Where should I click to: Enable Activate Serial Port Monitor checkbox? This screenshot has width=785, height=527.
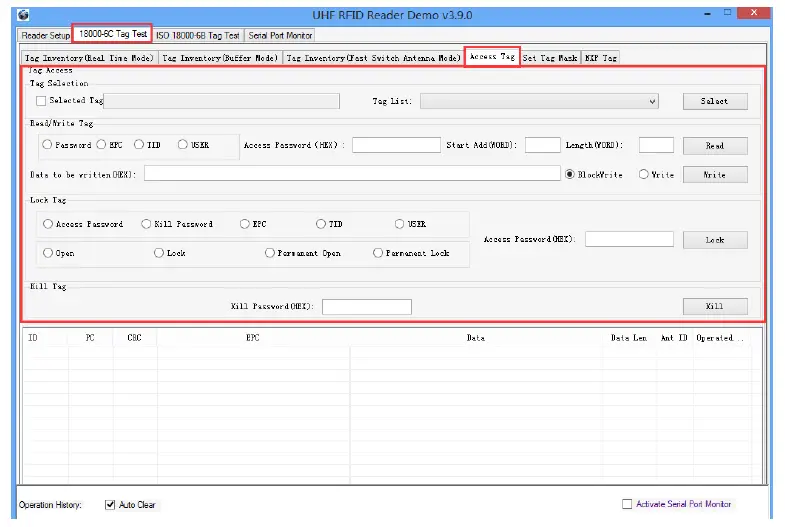pyautogui.click(x=627, y=504)
